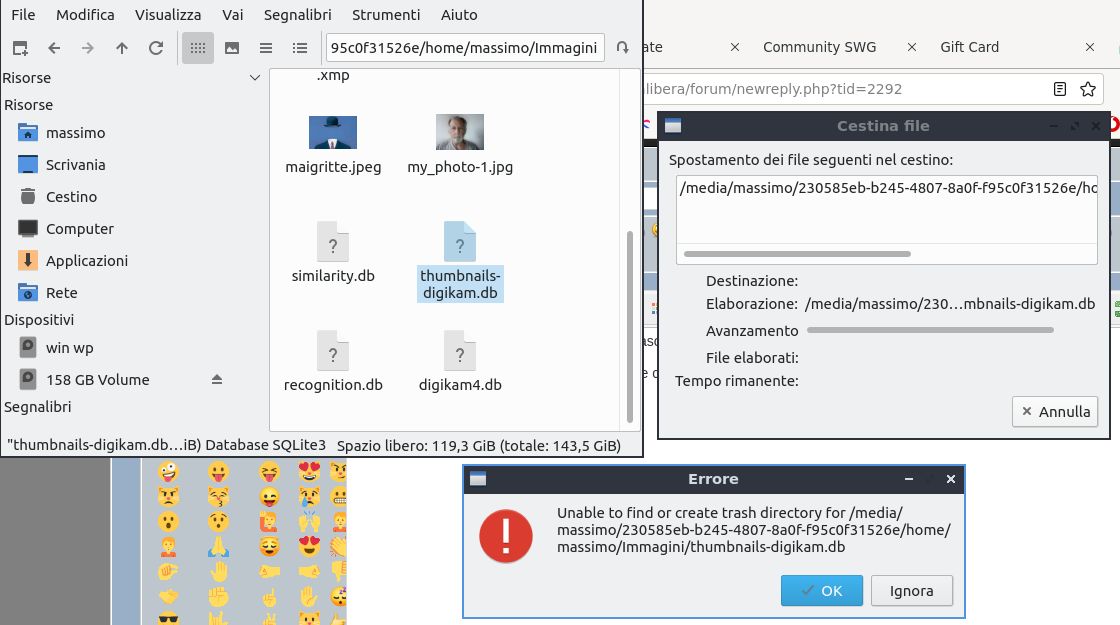Bookmark this page with star icon
The width and height of the screenshot is (1120, 625).
1088,89
